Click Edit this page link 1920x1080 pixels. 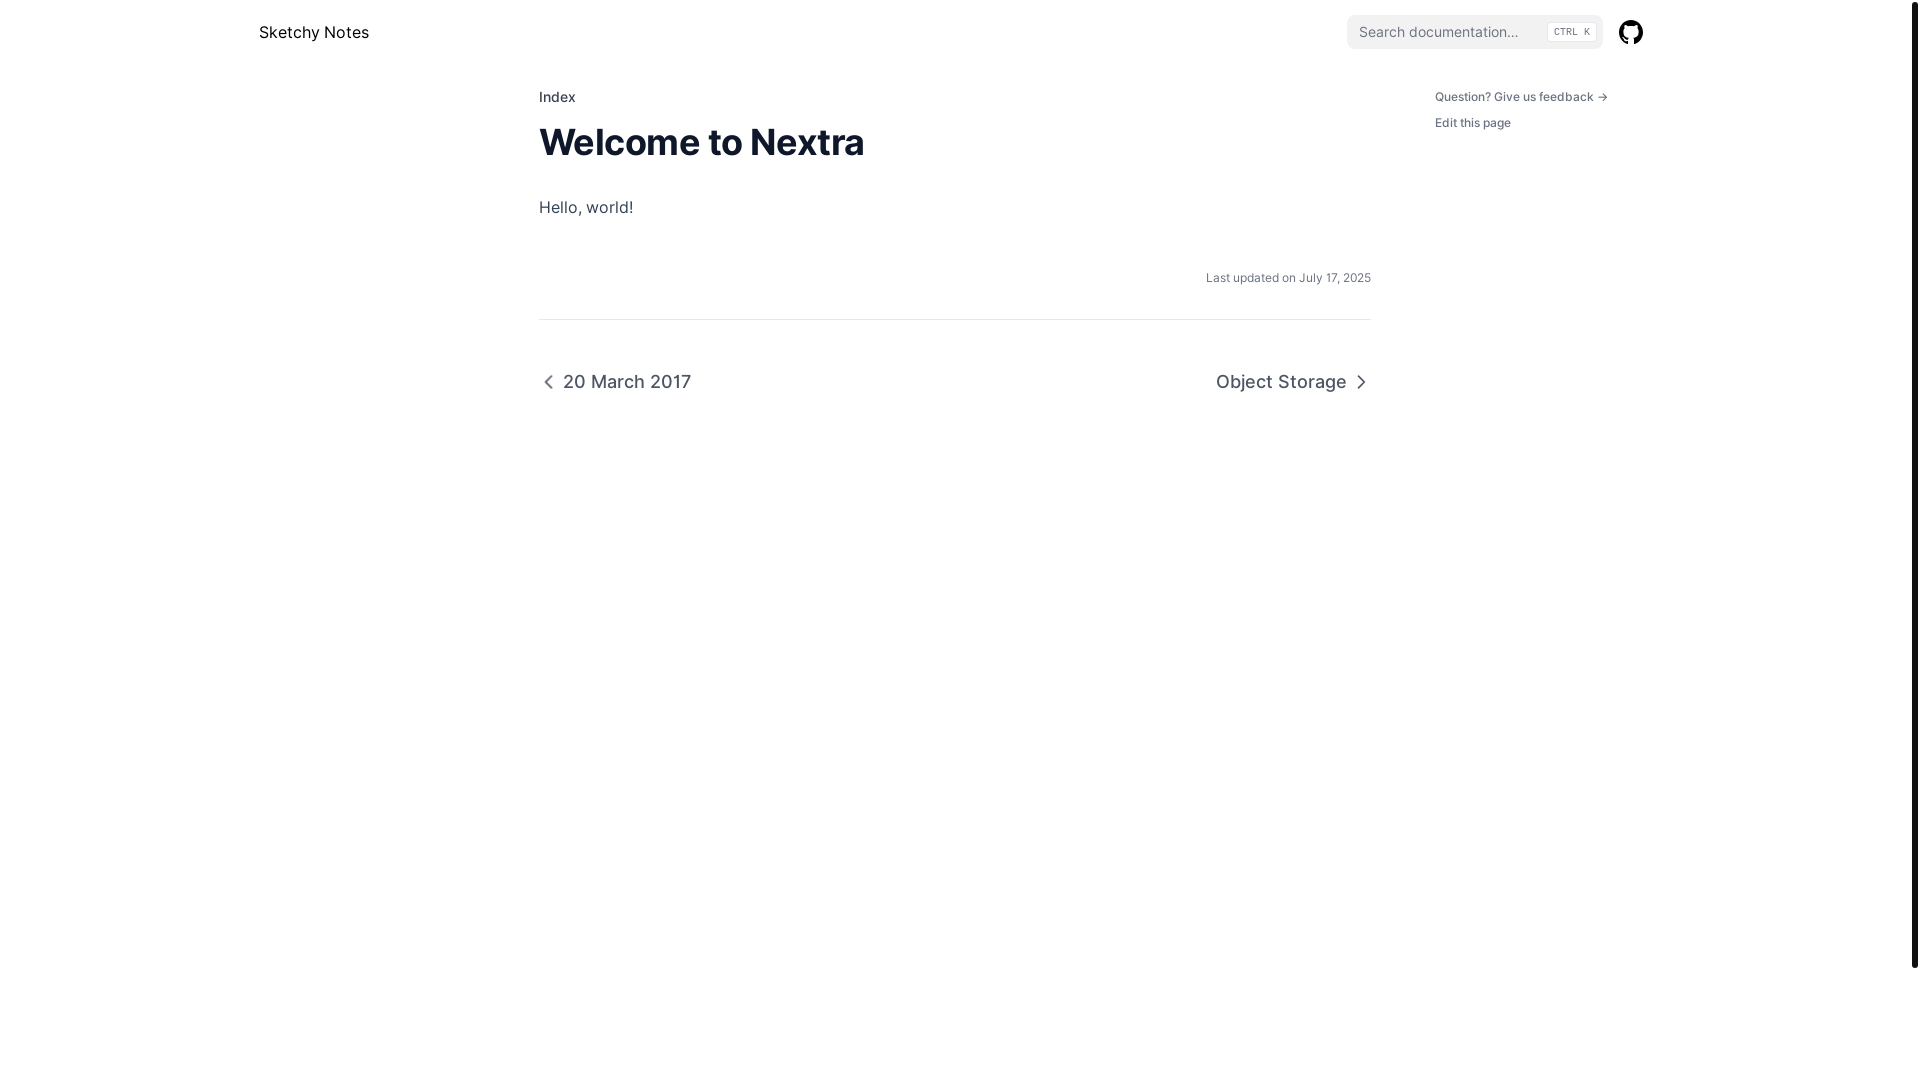[1472, 123]
